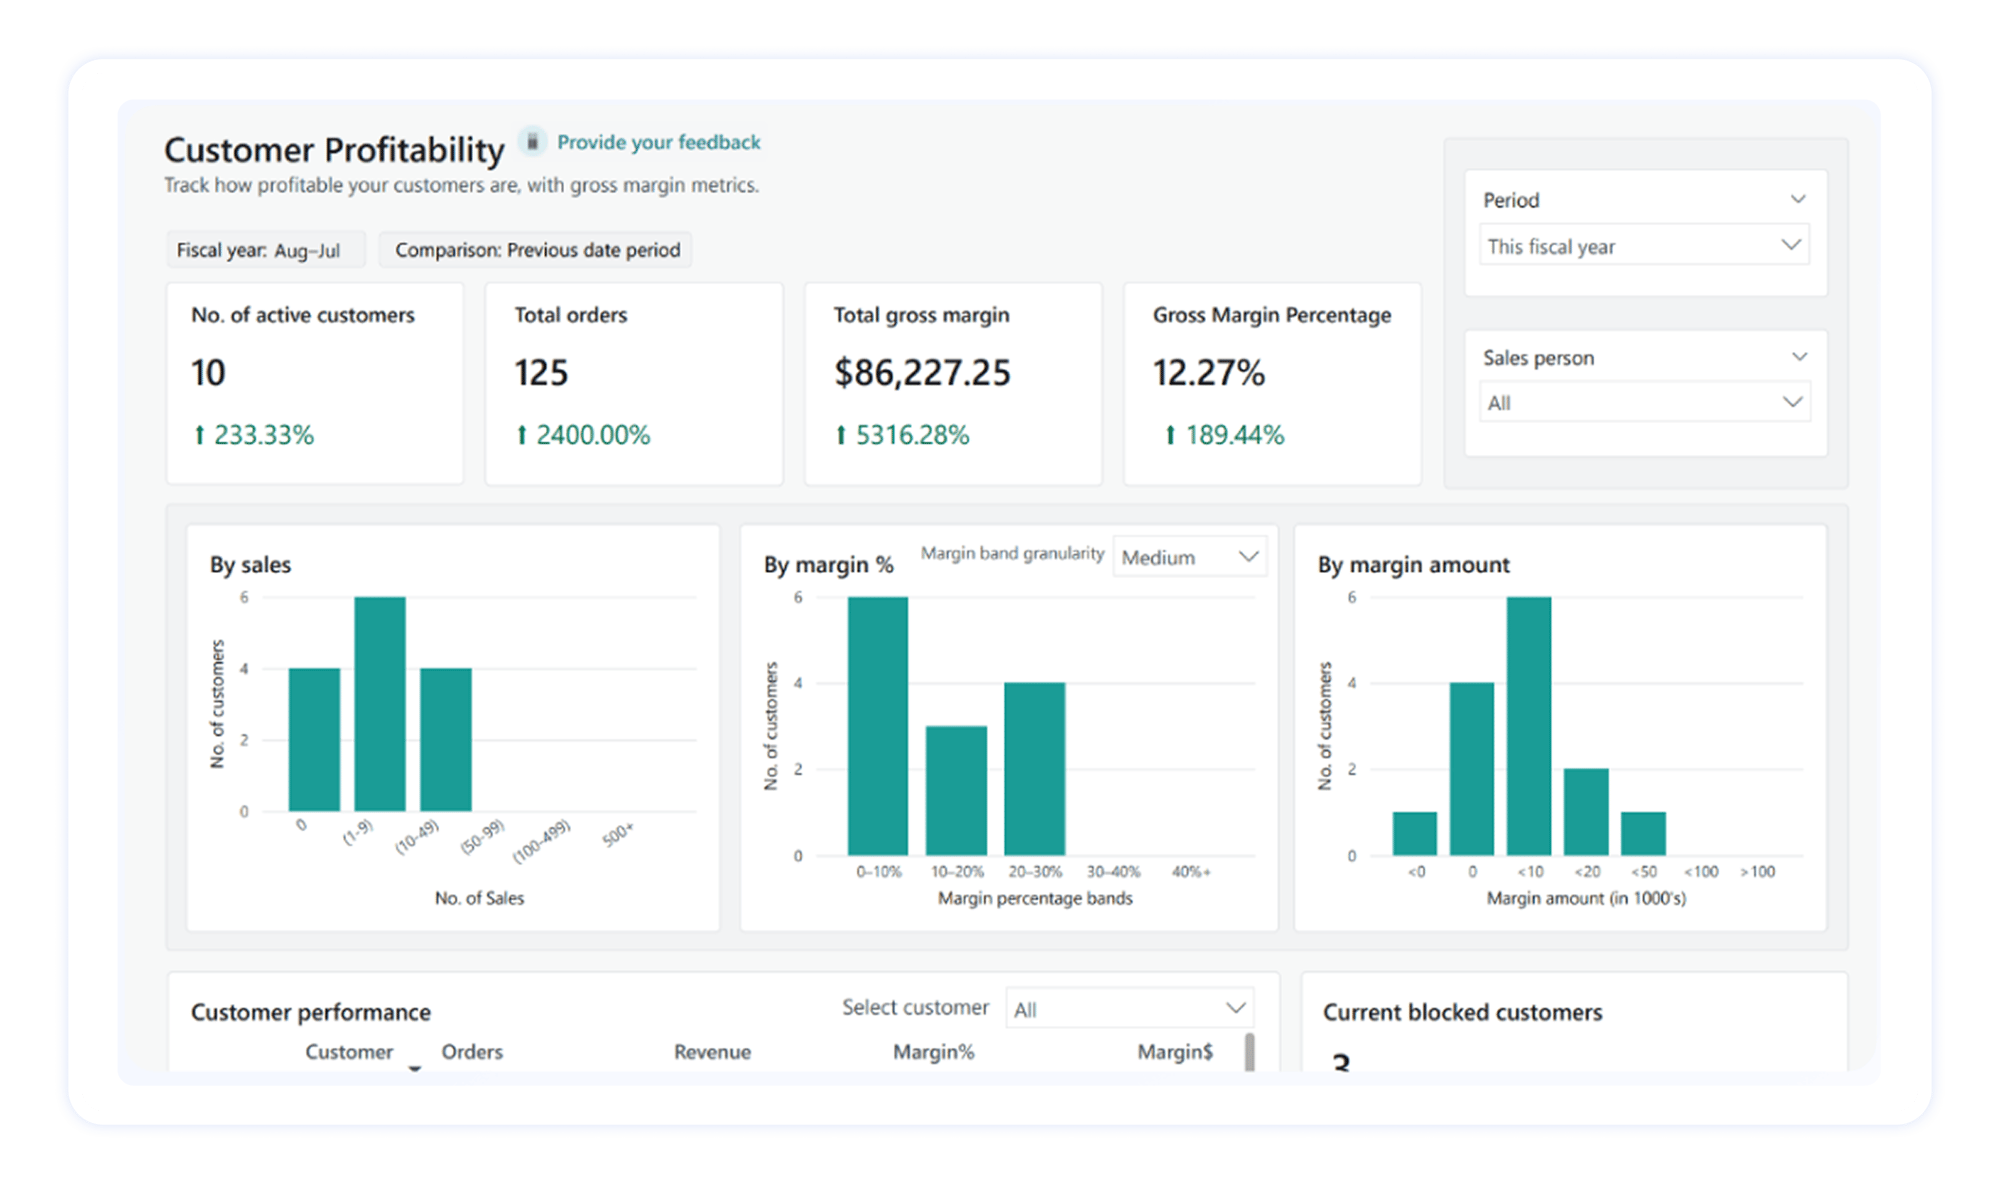Screen dimensions: 2000x1184
Task: Select the 0–10% bar in By margin % chart
Action: 876,725
